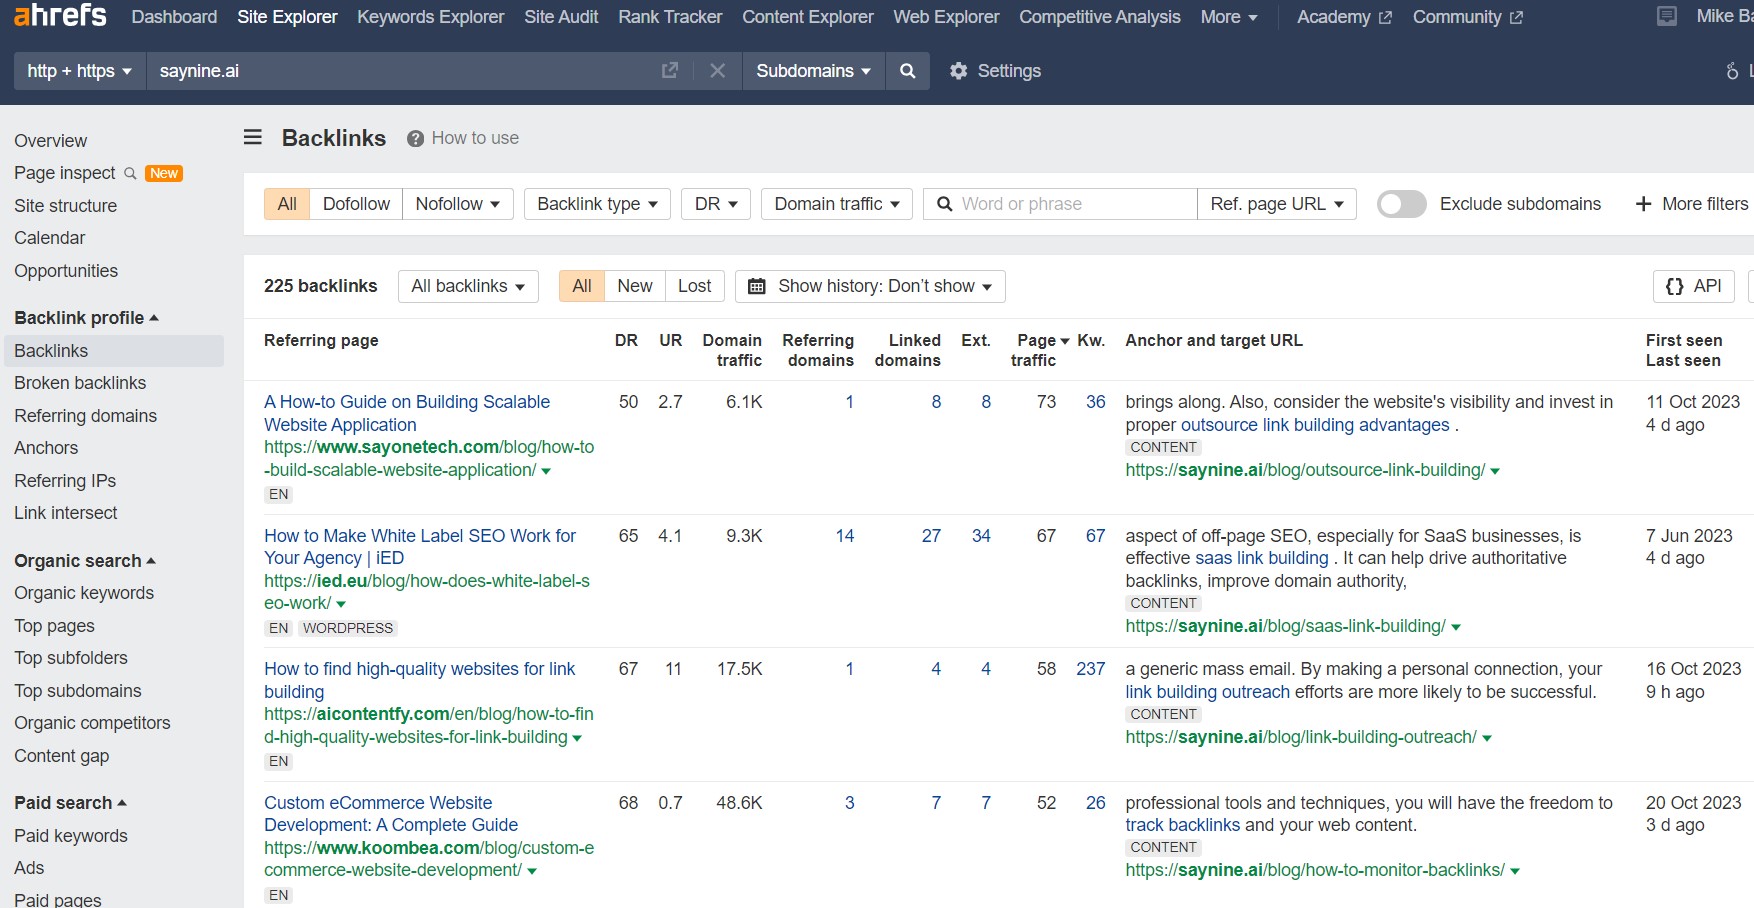Screen dimensions: 1754x908
Task: Open Referring domains in sidebar
Action: point(85,416)
